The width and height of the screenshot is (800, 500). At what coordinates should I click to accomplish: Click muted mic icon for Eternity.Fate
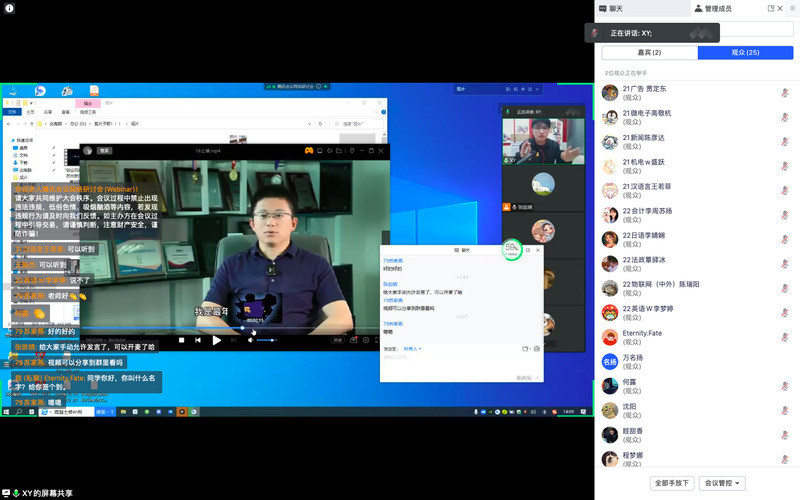pyautogui.click(x=785, y=337)
